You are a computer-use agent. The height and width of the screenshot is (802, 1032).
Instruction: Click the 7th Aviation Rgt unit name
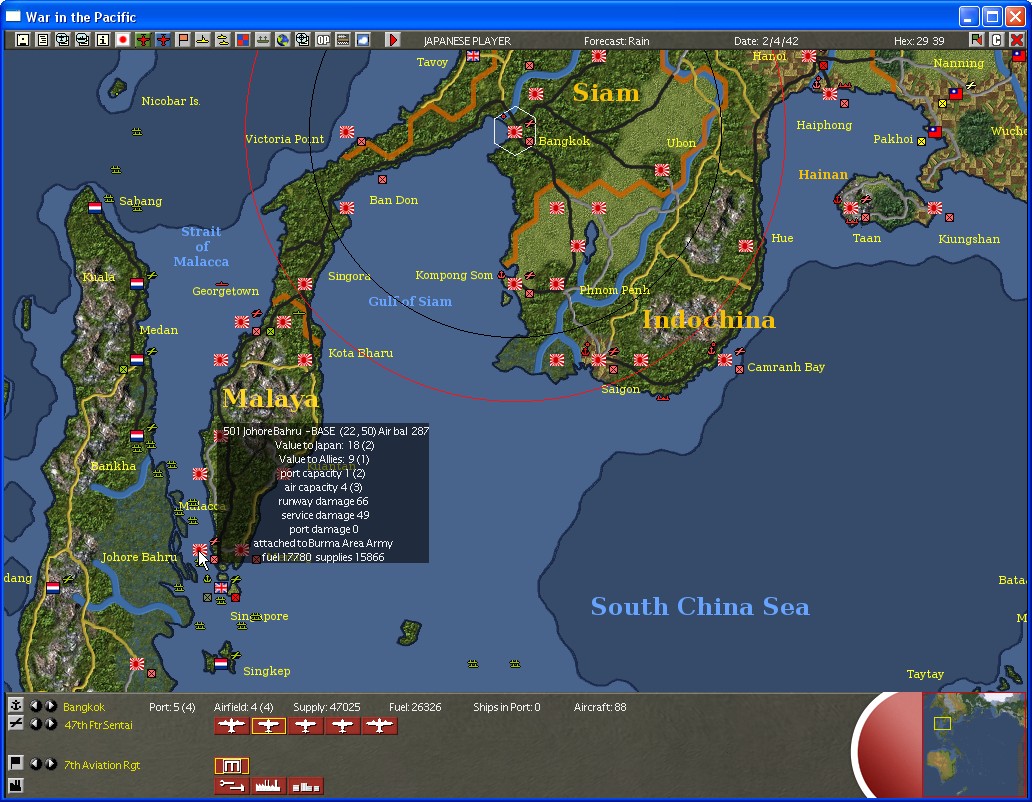click(x=100, y=765)
